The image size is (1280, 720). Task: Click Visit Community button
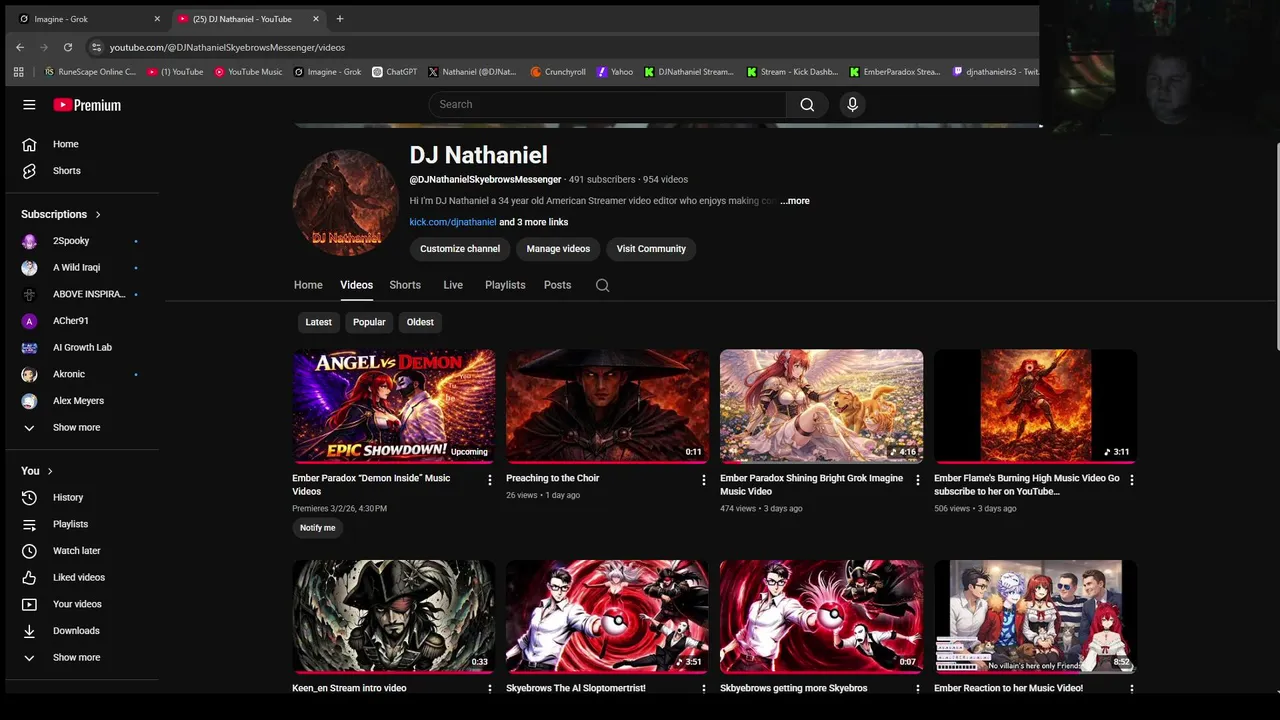point(651,249)
